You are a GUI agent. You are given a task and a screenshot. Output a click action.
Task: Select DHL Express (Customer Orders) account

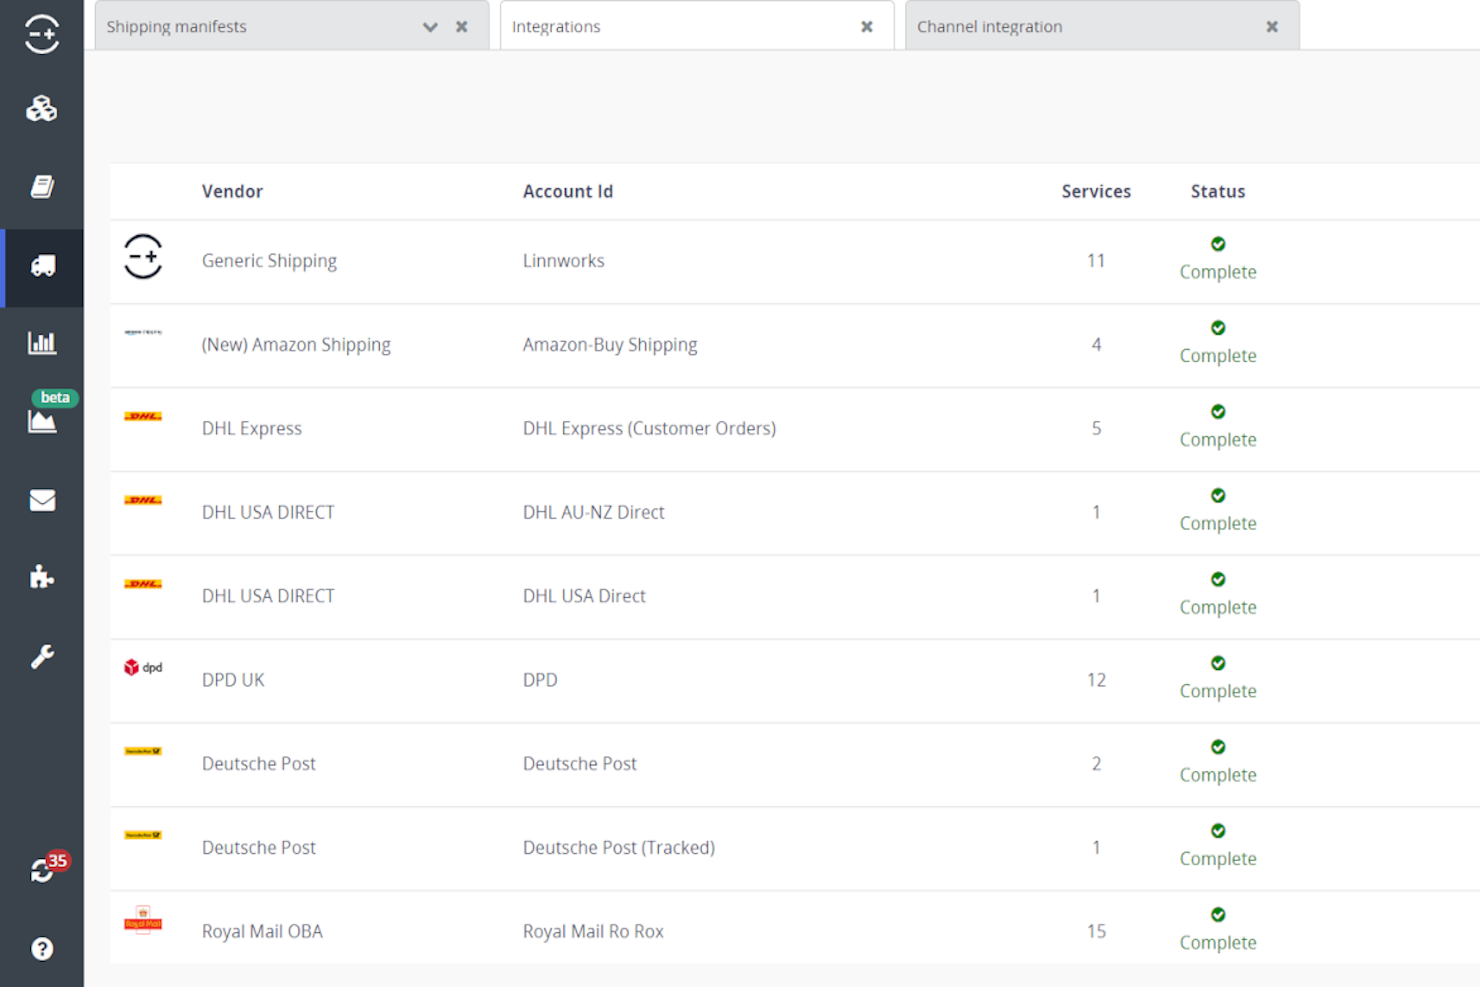(x=649, y=429)
